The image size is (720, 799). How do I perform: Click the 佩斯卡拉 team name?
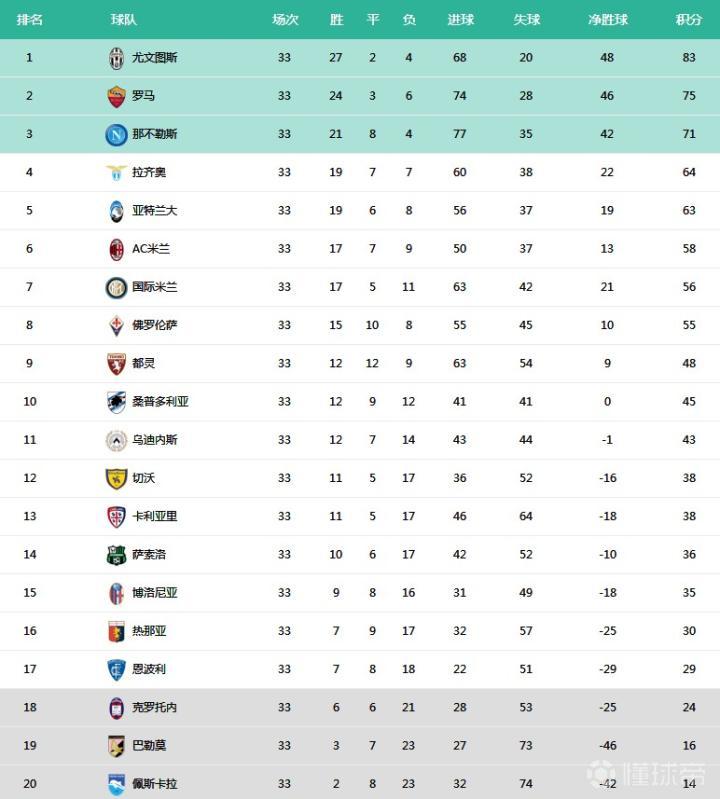(x=154, y=784)
